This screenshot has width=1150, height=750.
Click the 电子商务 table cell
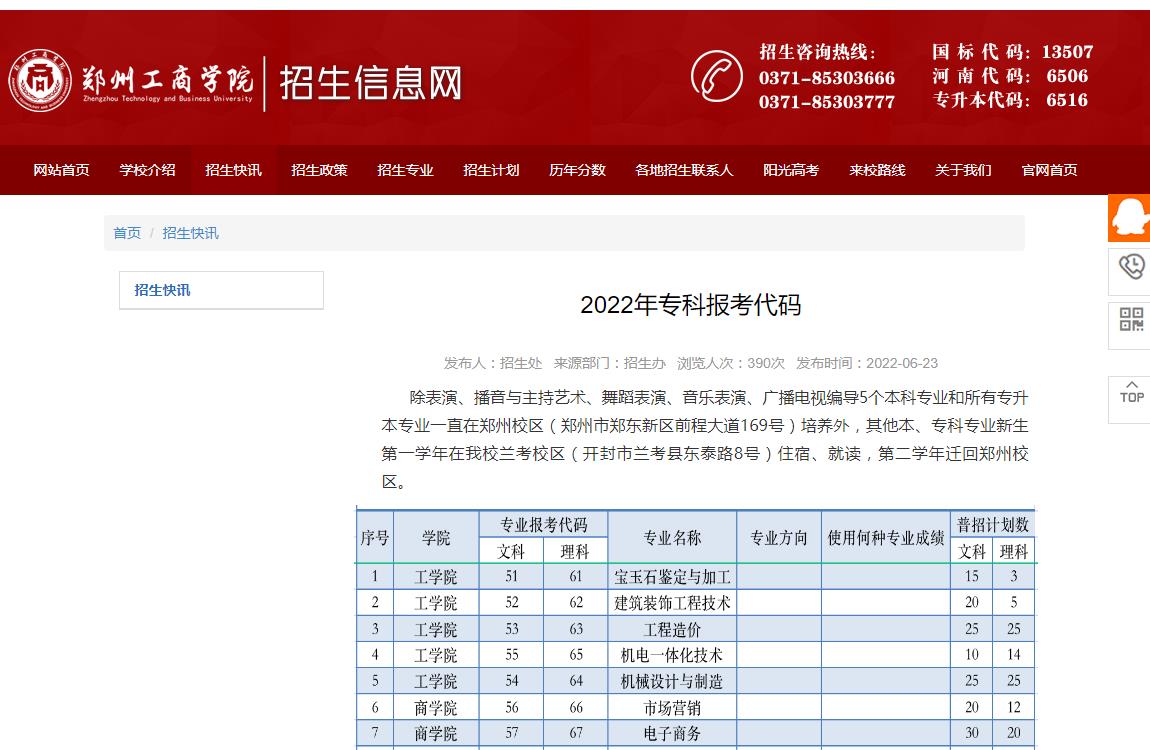coord(672,734)
